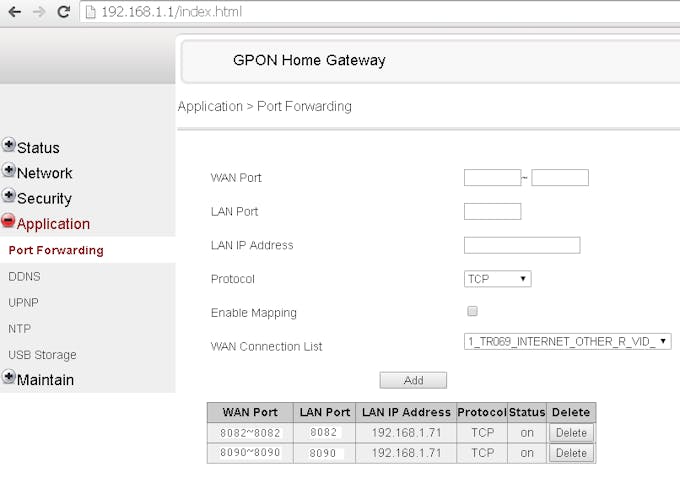Open the Security section

click(x=44, y=199)
